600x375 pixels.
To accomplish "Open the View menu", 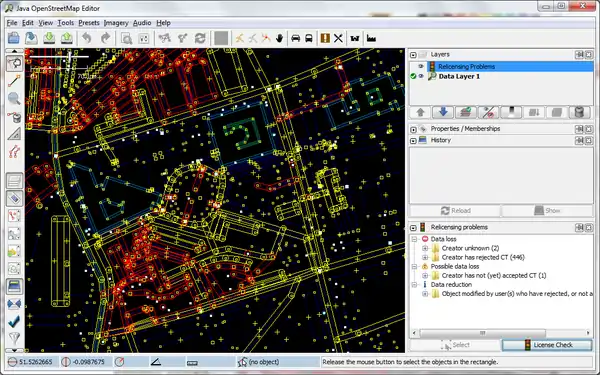I will pos(46,23).
